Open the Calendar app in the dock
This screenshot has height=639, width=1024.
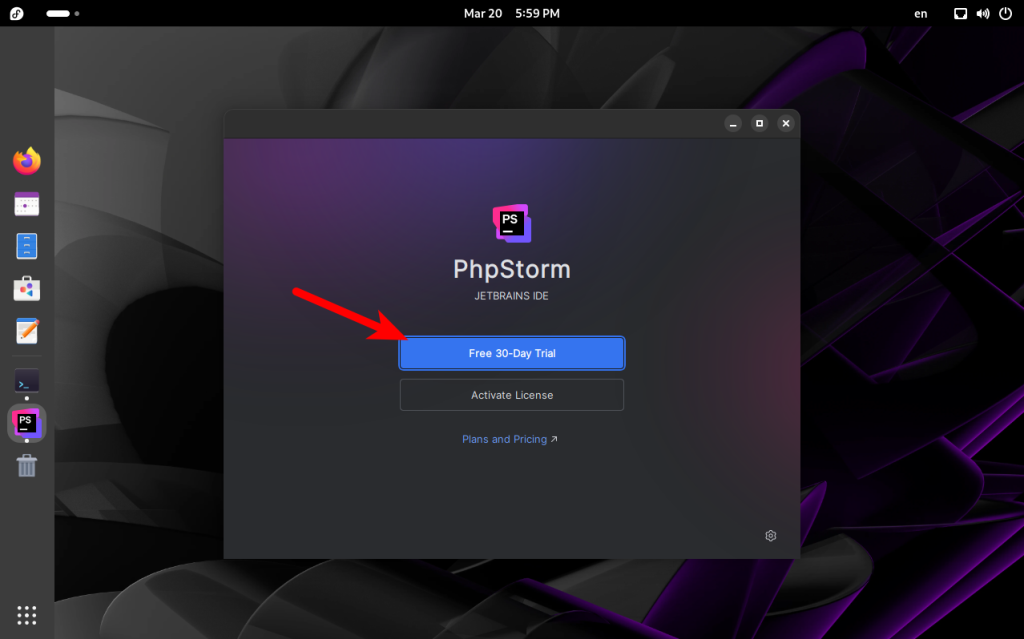[27, 204]
